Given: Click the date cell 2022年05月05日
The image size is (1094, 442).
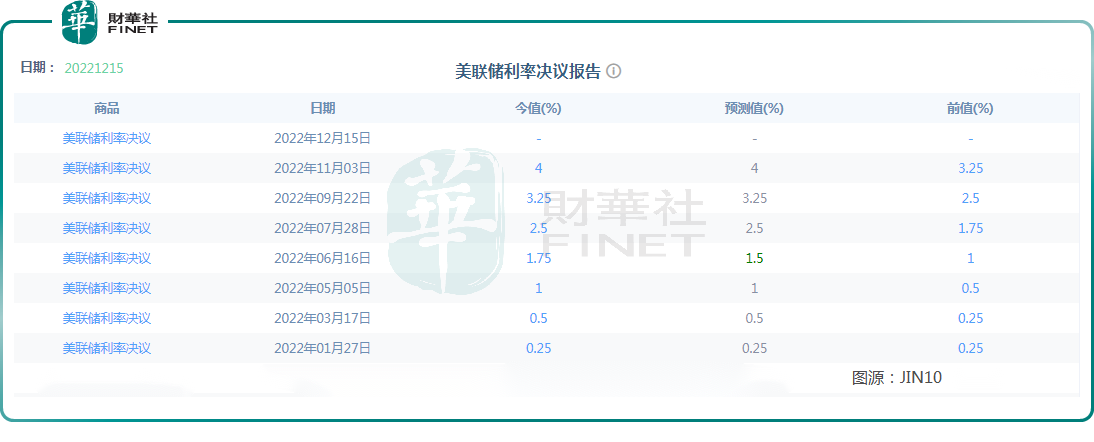Looking at the screenshot, I should click(322, 288).
